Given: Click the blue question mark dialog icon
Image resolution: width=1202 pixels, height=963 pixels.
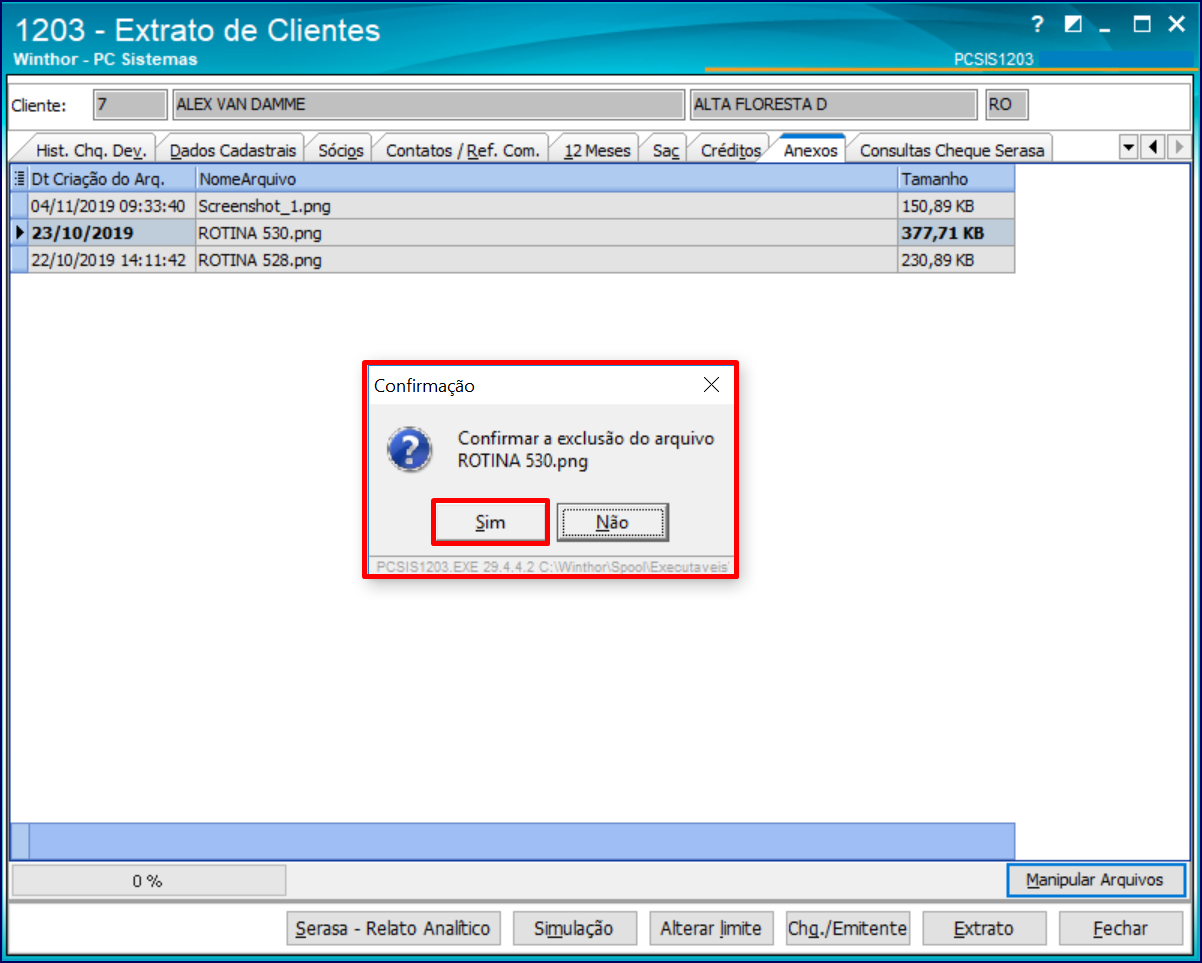Looking at the screenshot, I should pos(410,450).
